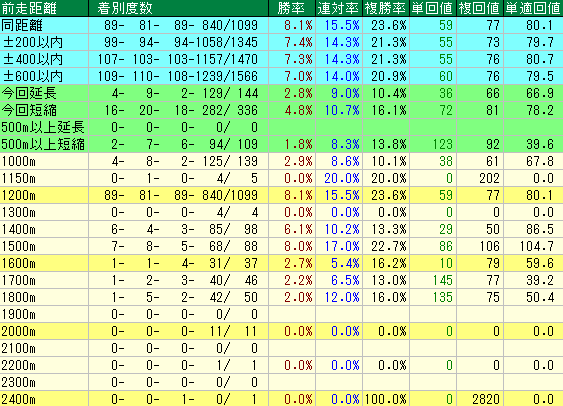The image size is (563, 406).
Task: Select the 1500m row label
Action: 19,246
